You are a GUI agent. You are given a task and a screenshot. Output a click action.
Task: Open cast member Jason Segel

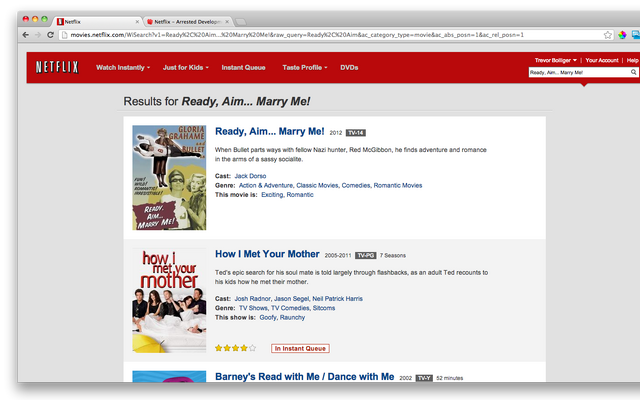pyautogui.click(x=291, y=299)
